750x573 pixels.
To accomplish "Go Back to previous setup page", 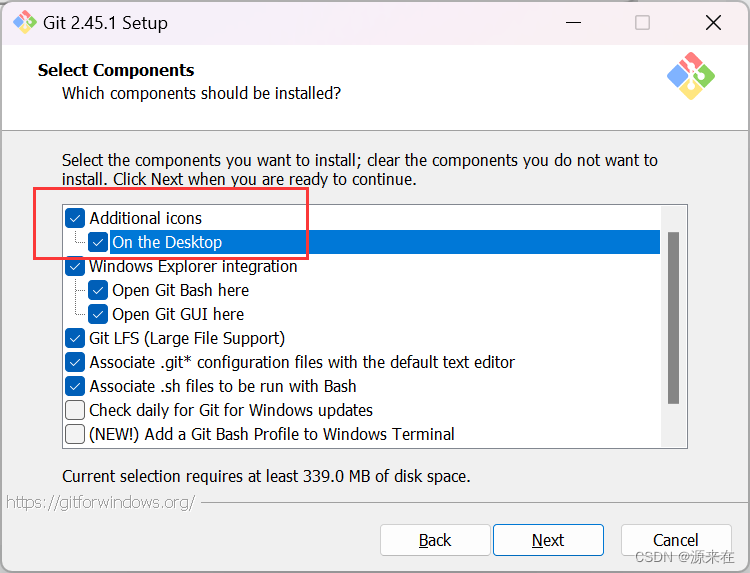I will 435,540.
